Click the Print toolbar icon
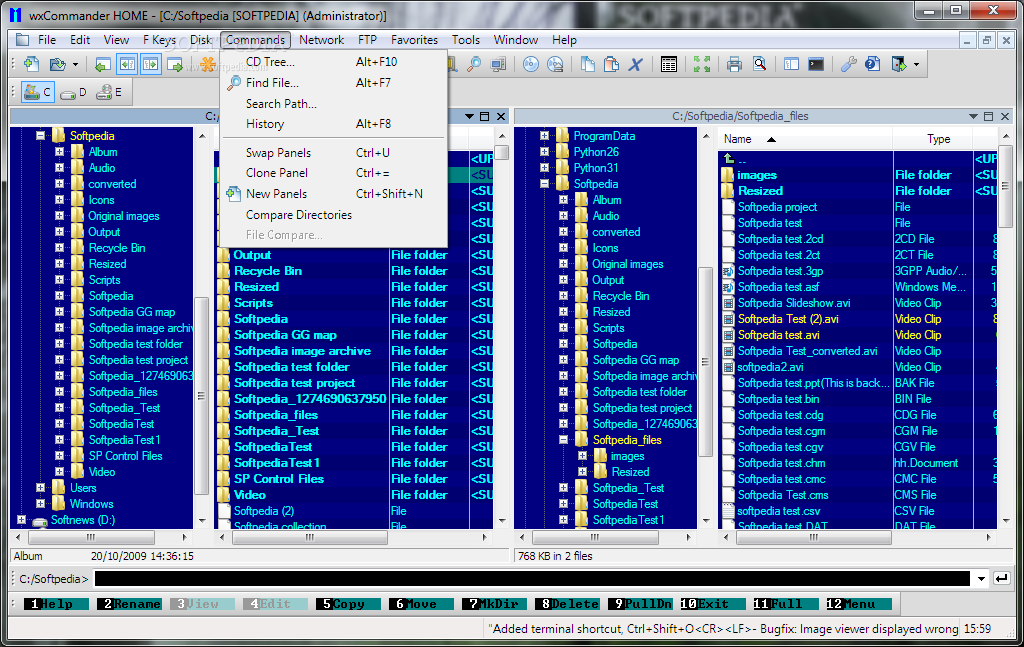 point(735,64)
